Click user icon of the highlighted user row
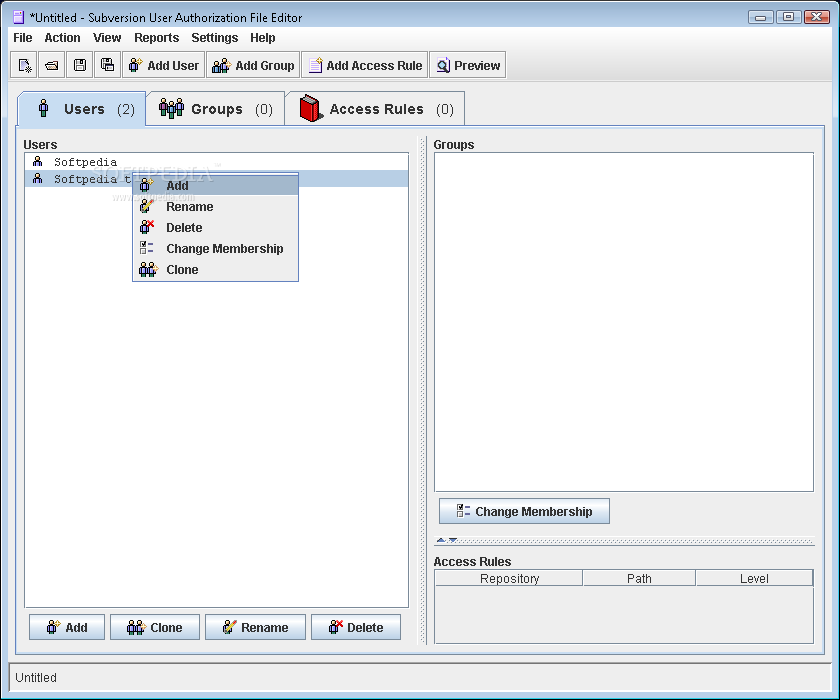Screen dimensions: 840x700 38,178
